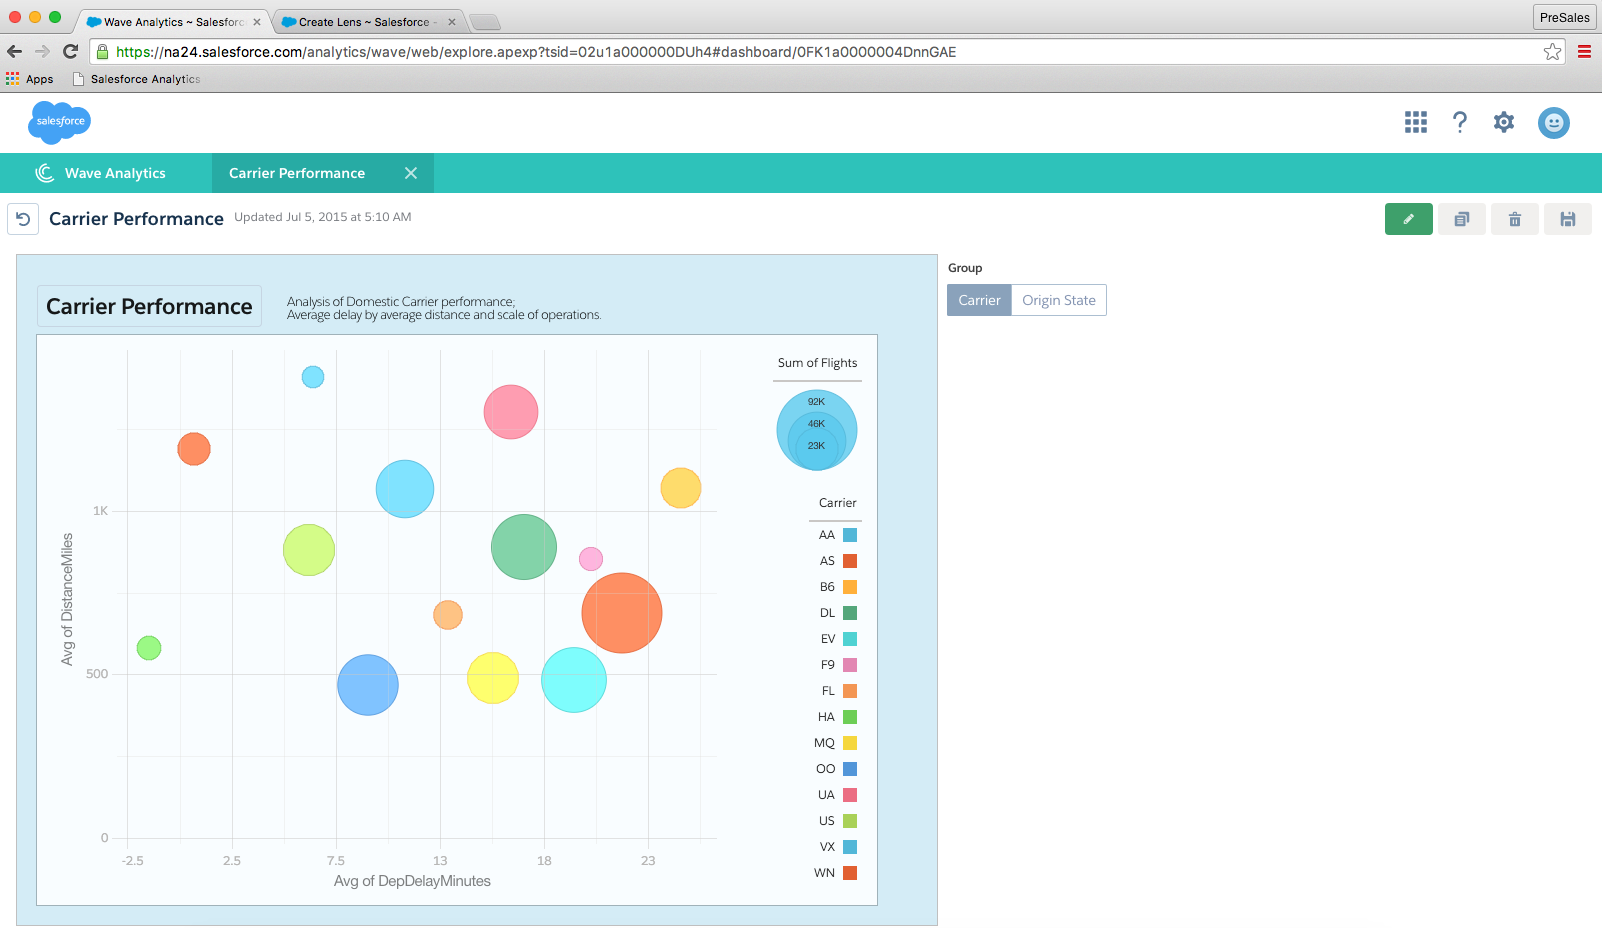Click the Avg of DepDelayMinutes axis label
Viewport: 1602px width, 928px height.
click(412, 881)
